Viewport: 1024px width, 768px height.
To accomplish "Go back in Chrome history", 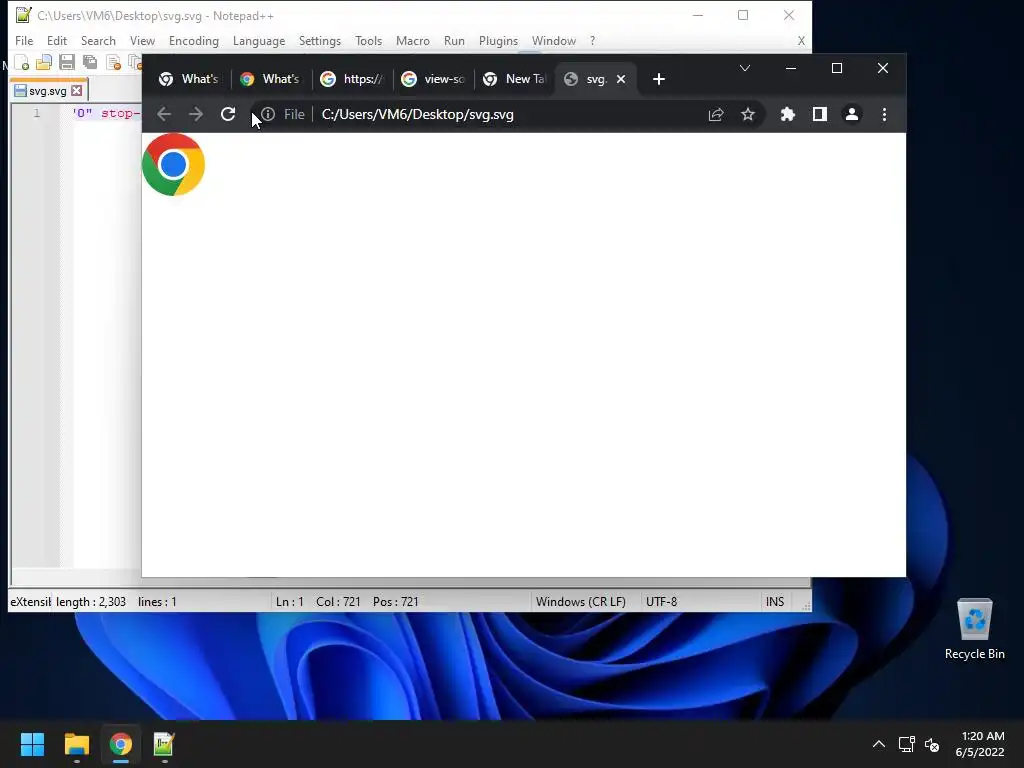I will (x=164, y=114).
